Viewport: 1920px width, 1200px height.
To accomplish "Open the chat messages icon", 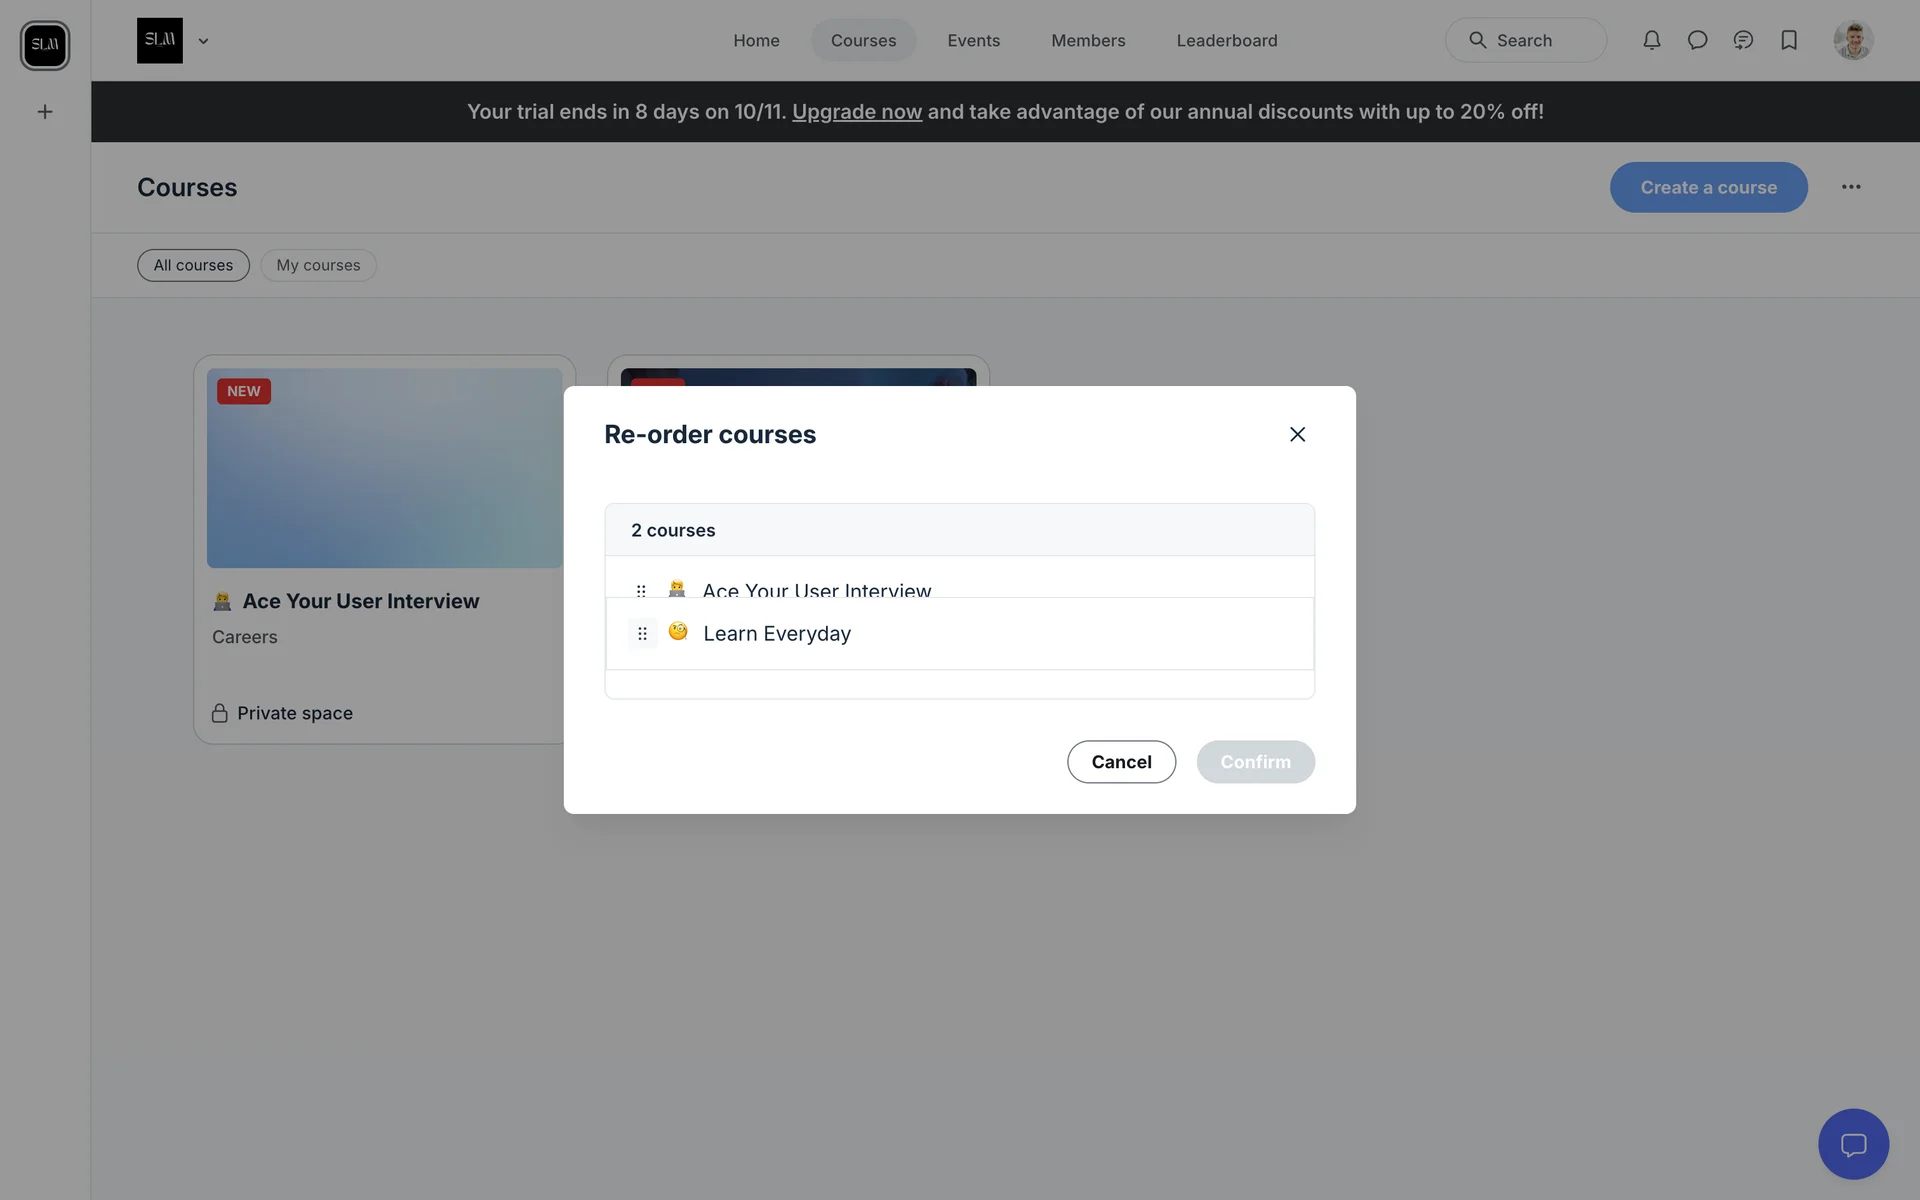I will coord(1697,40).
